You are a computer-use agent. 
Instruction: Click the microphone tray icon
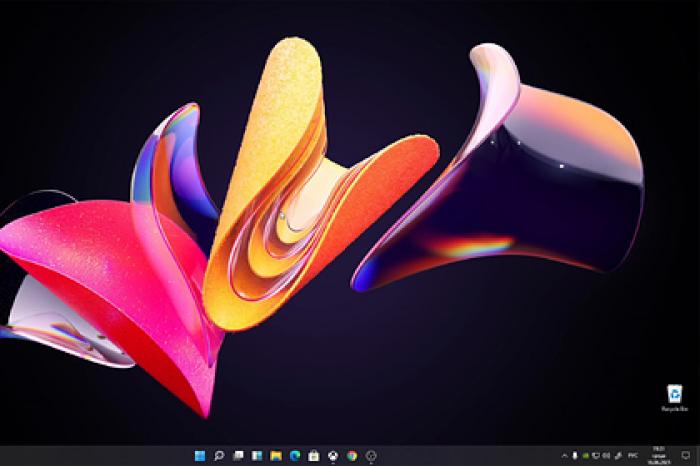(575, 456)
